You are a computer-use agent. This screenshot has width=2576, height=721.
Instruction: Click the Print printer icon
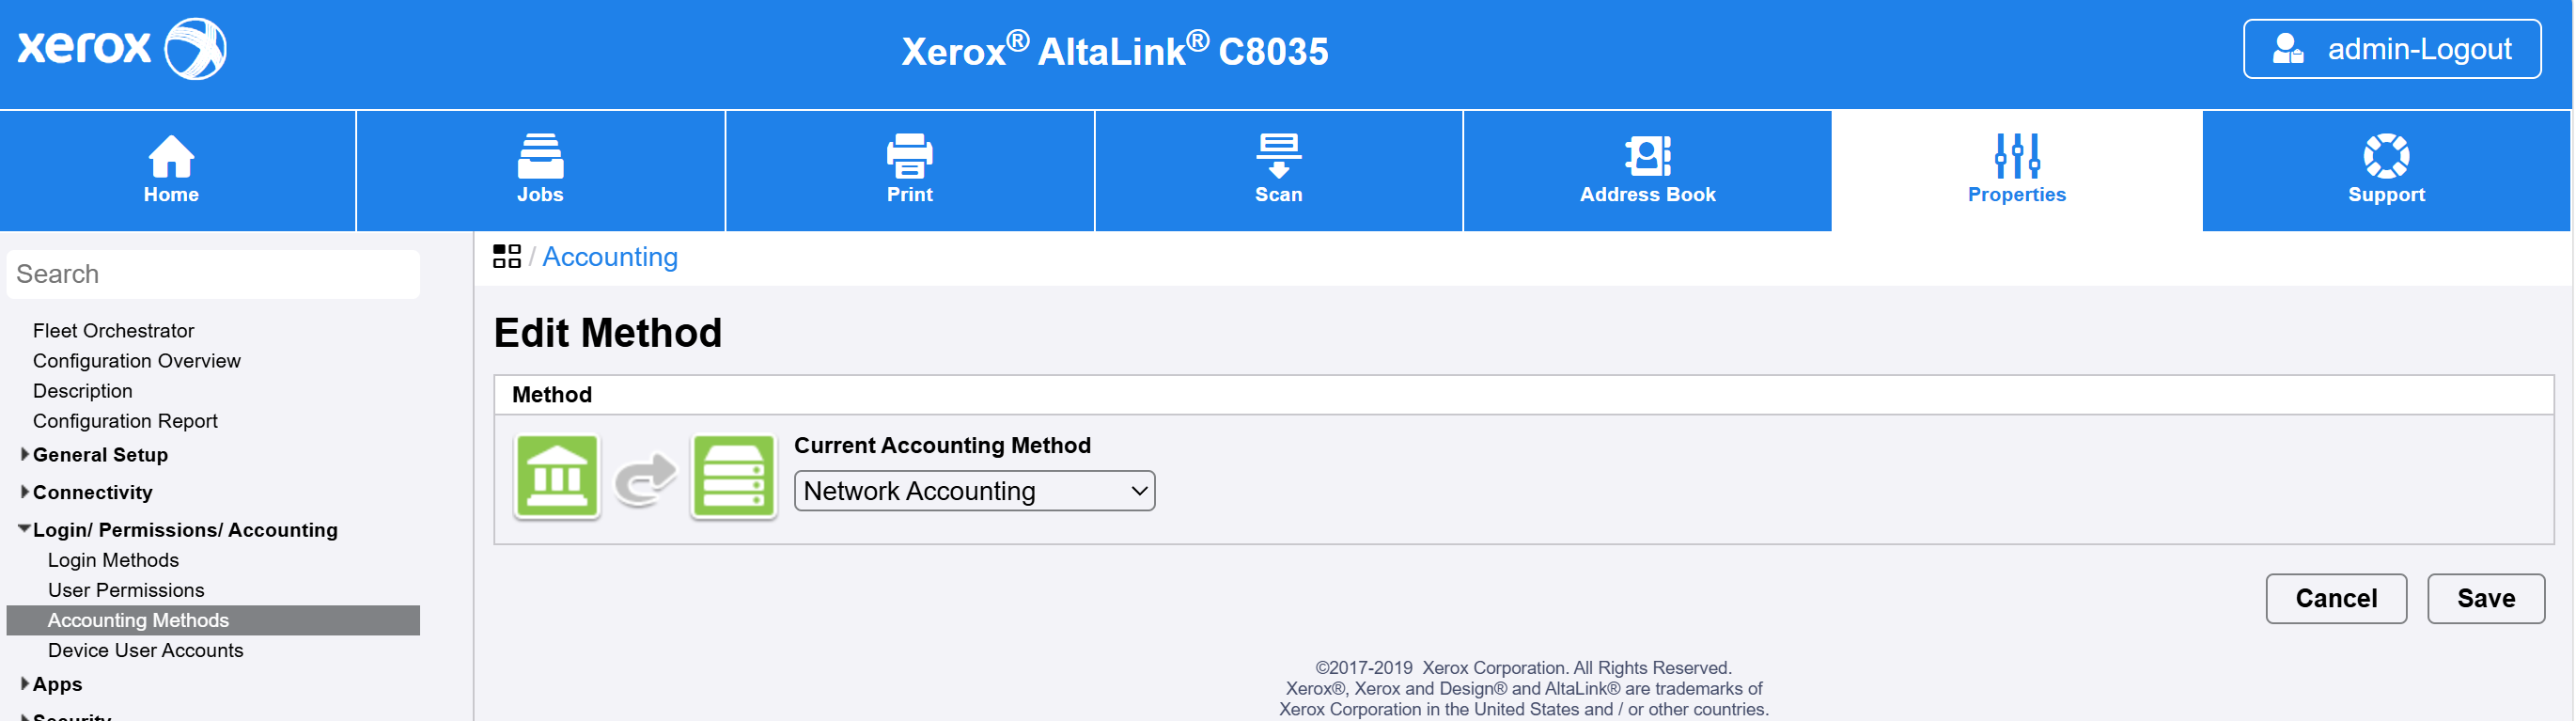[x=909, y=156]
